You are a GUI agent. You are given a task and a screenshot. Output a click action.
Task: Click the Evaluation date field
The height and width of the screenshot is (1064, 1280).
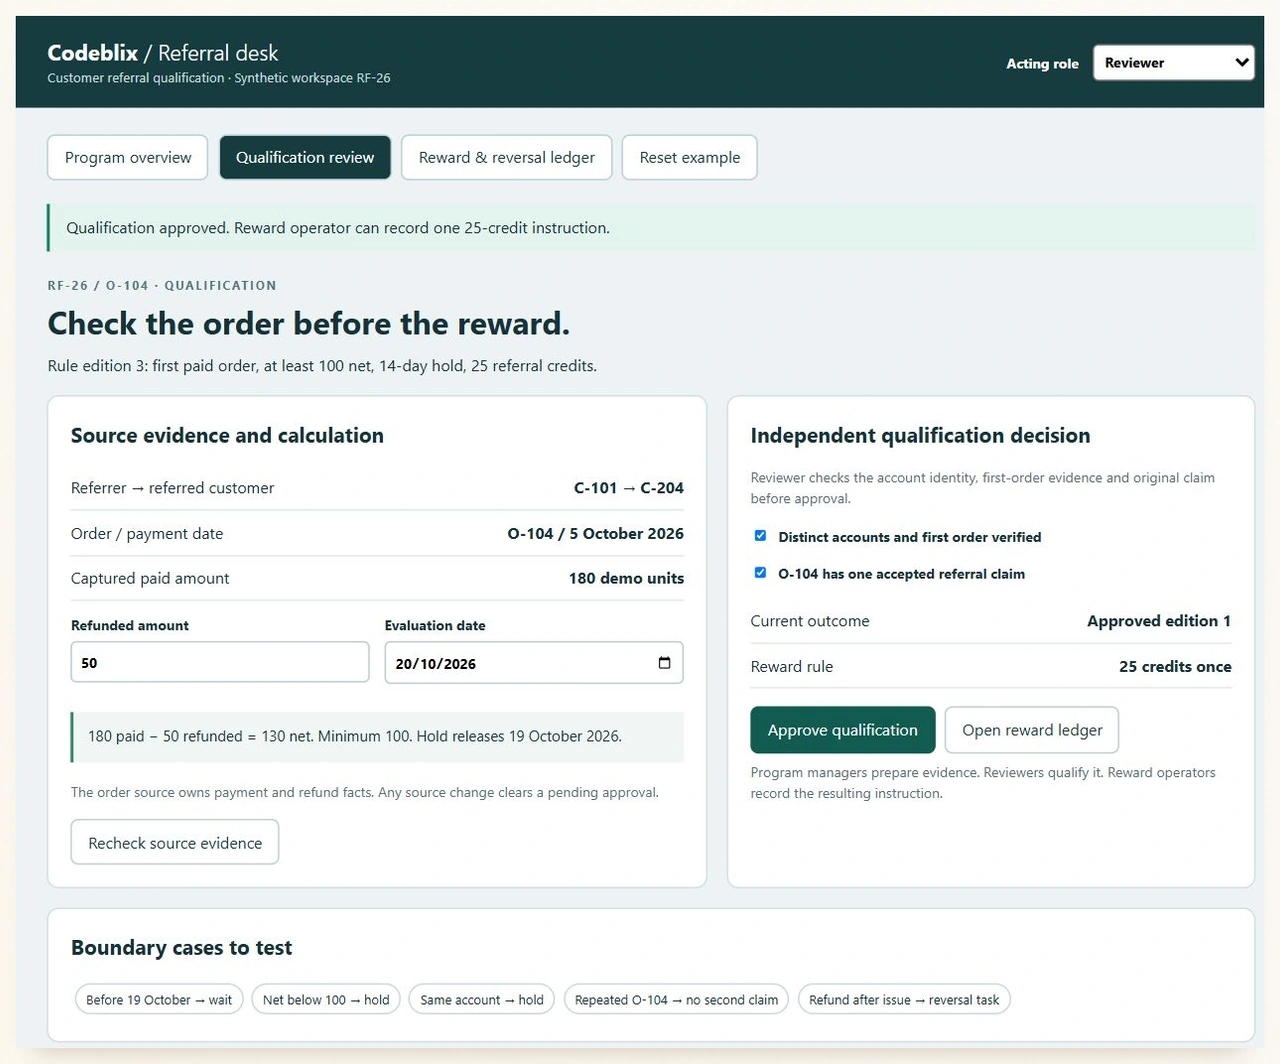[534, 663]
